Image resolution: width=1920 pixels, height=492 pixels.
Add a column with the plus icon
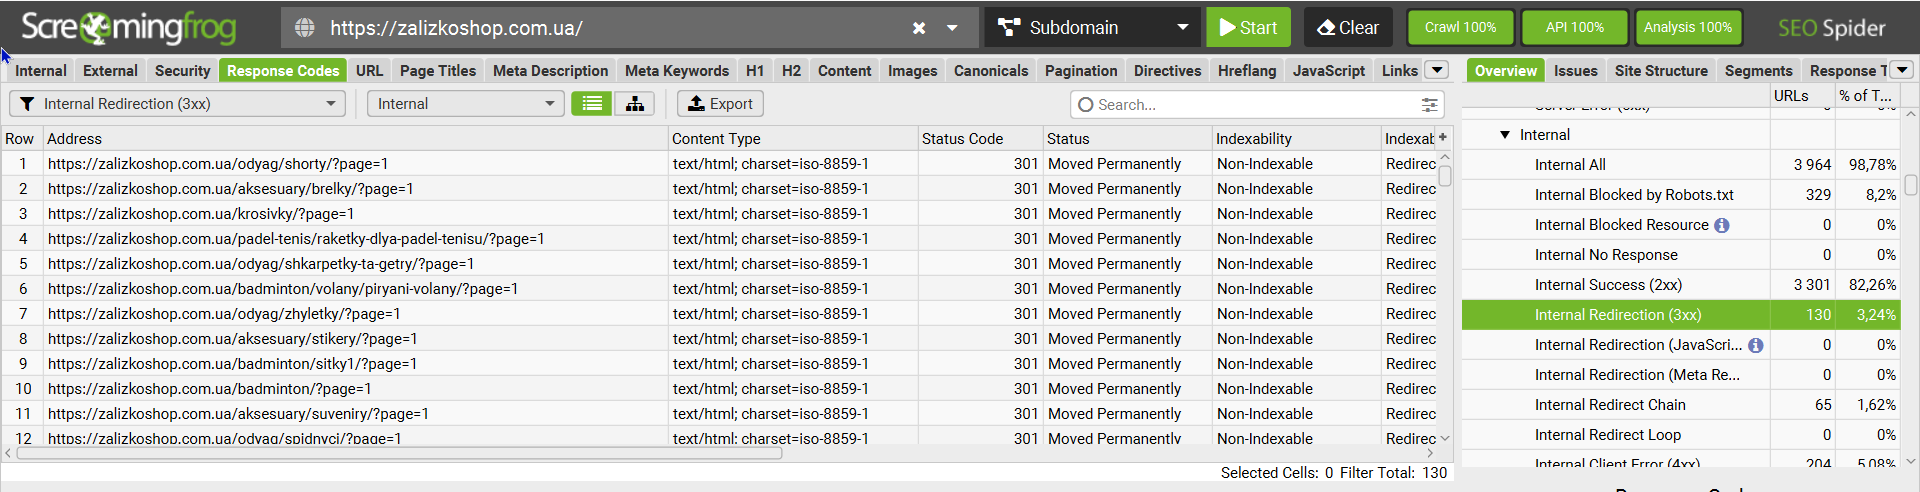point(1442,138)
